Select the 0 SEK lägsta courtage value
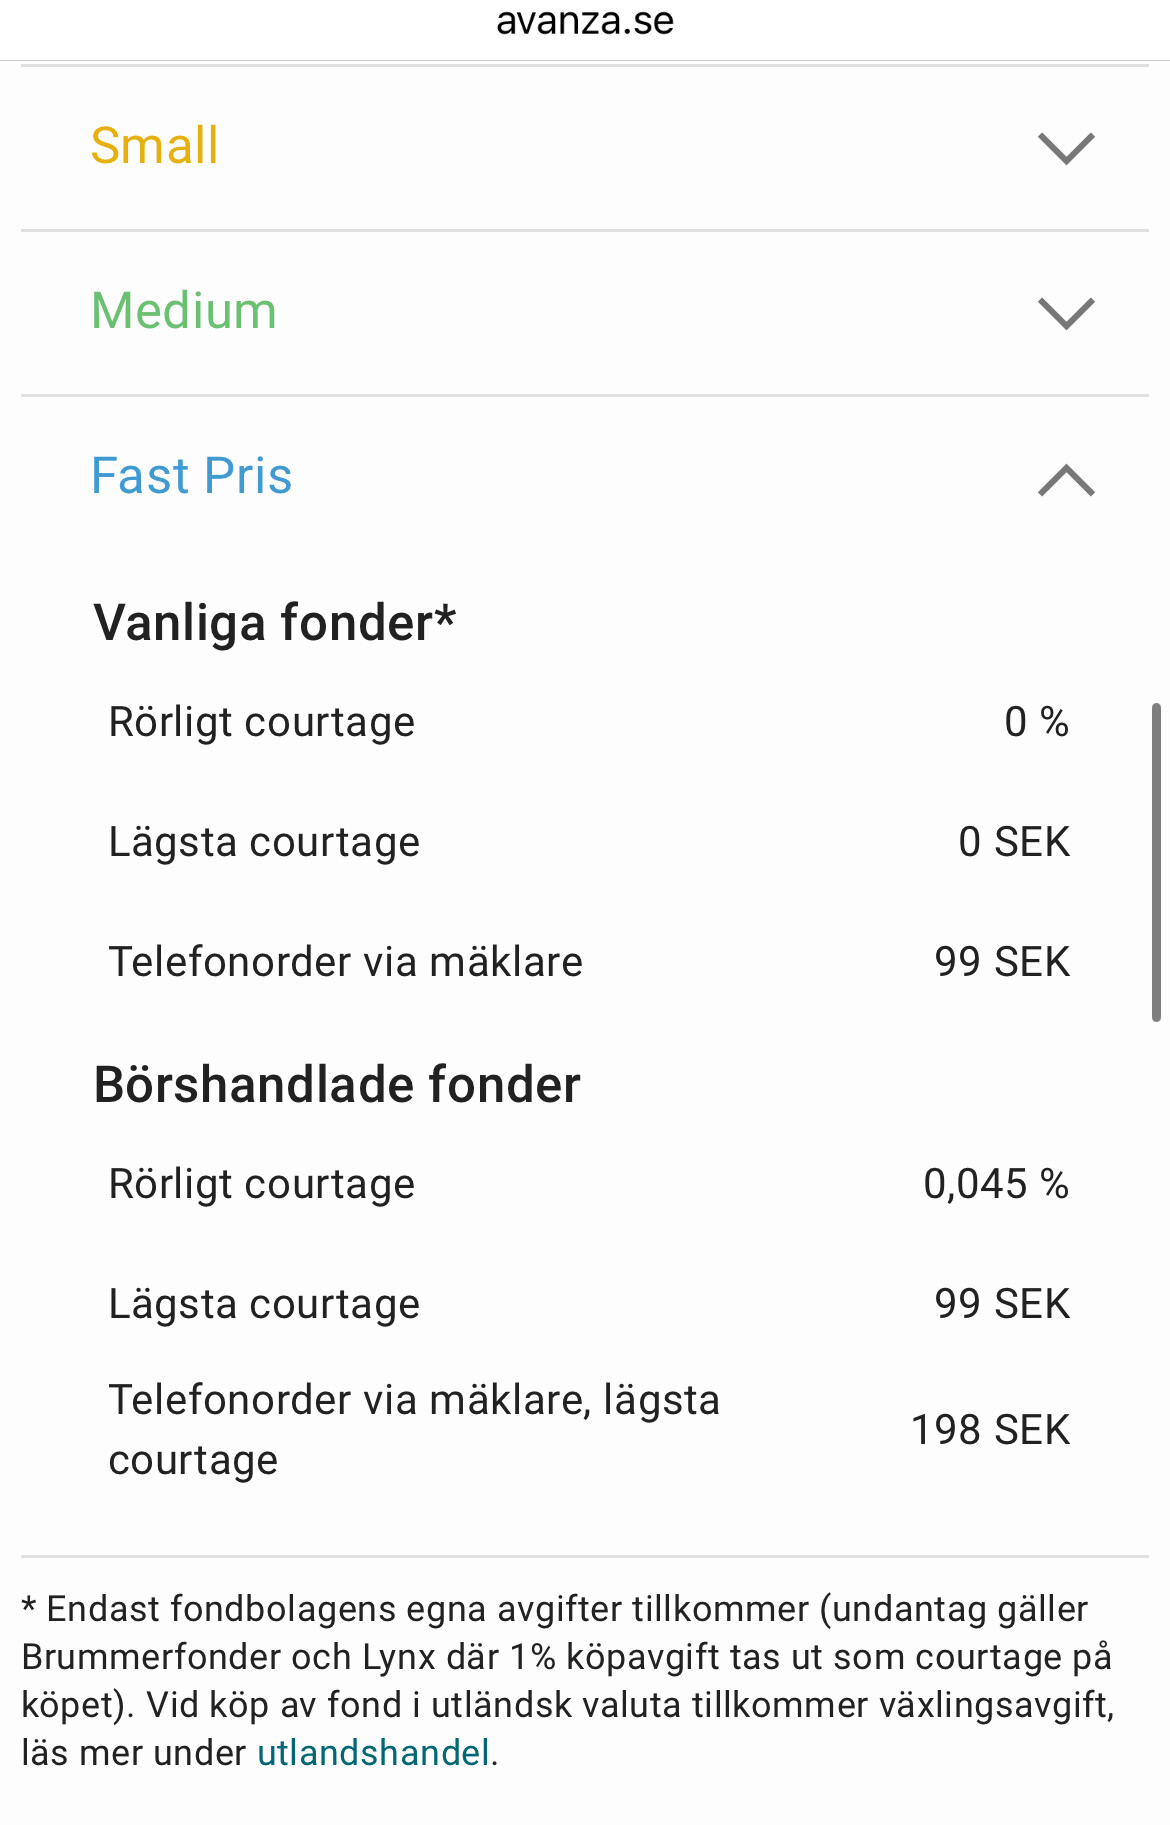 click(x=1014, y=842)
